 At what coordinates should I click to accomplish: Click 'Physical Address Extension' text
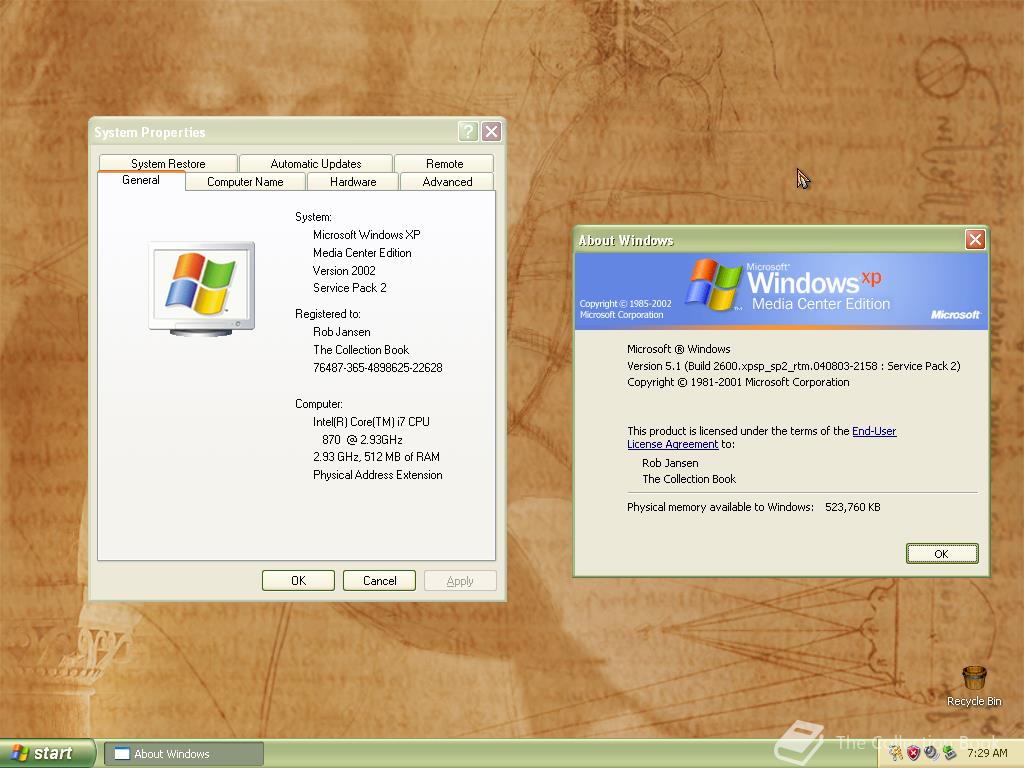tap(377, 475)
